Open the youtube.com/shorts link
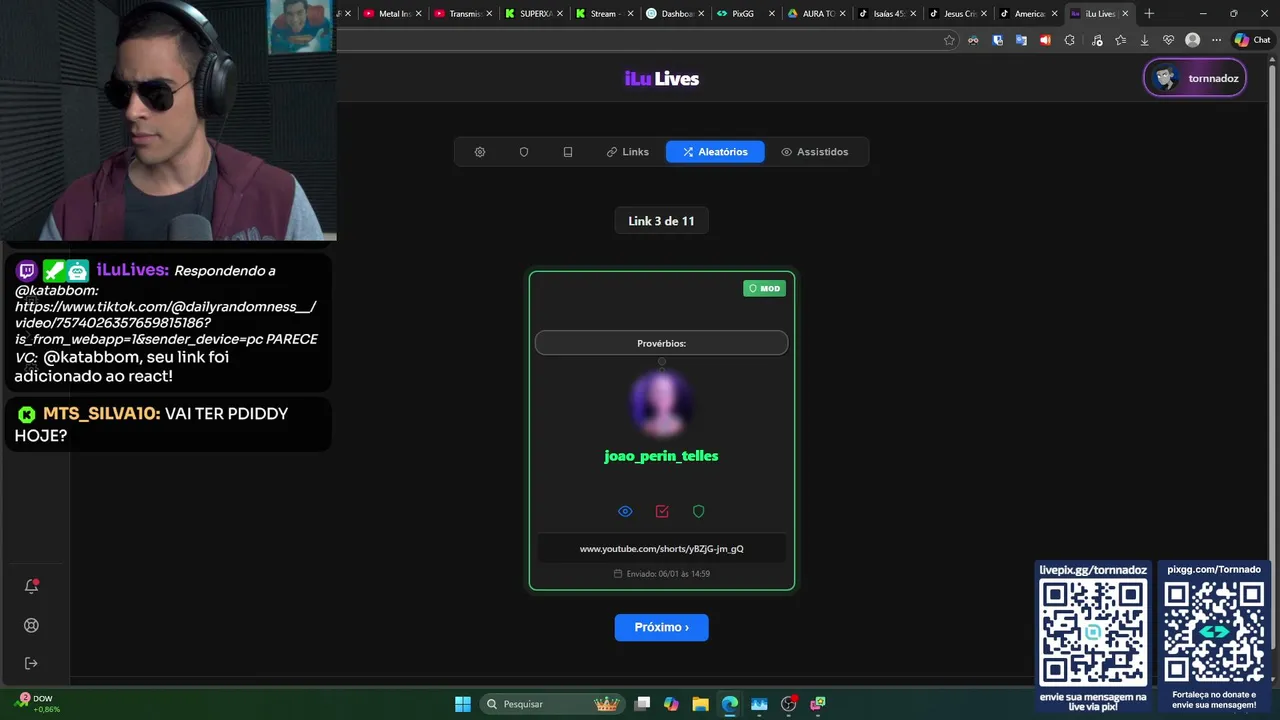 tap(662, 549)
